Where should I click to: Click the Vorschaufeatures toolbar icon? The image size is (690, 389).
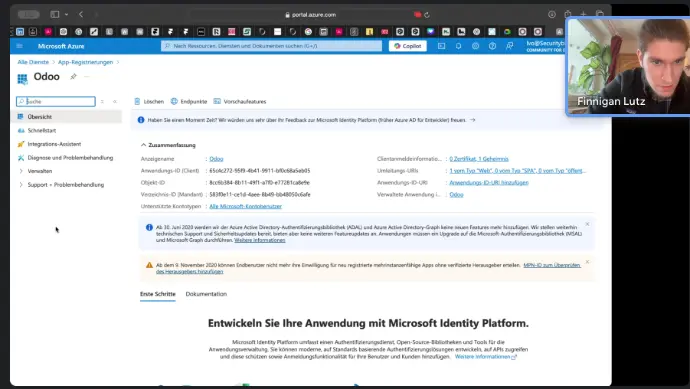coord(217,101)
